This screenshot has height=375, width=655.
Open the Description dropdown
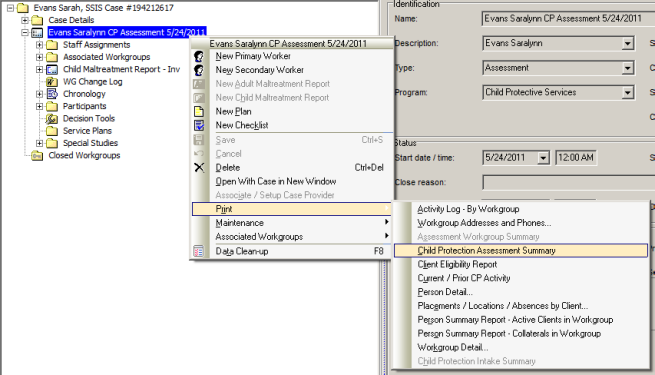(x=627, y=43)
